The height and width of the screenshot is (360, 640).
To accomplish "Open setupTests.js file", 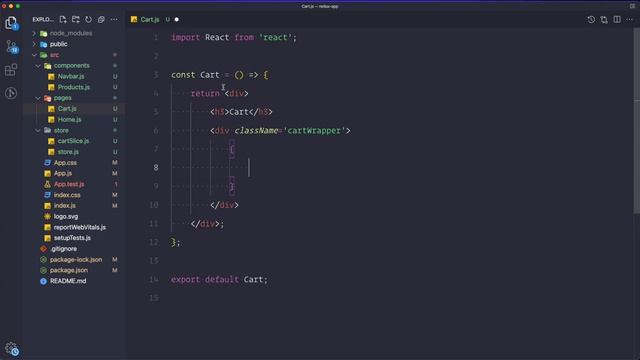I will click(72, 238).
